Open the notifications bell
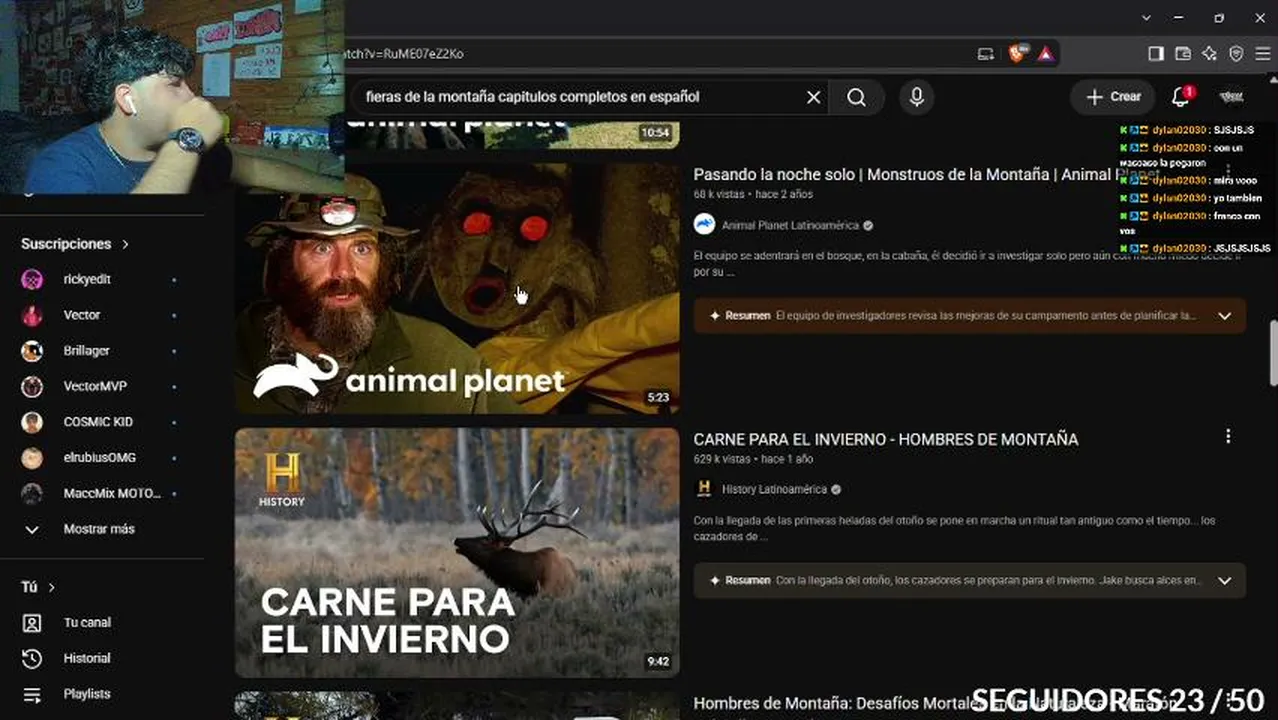Screen dimensions: 1278x720 (1180, 97)
